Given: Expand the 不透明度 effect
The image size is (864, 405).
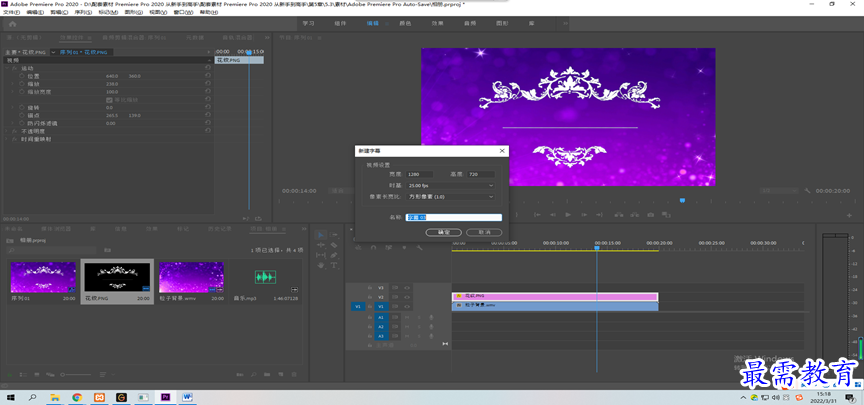Looking at the screenshot, I should click(x=6, y=131).
